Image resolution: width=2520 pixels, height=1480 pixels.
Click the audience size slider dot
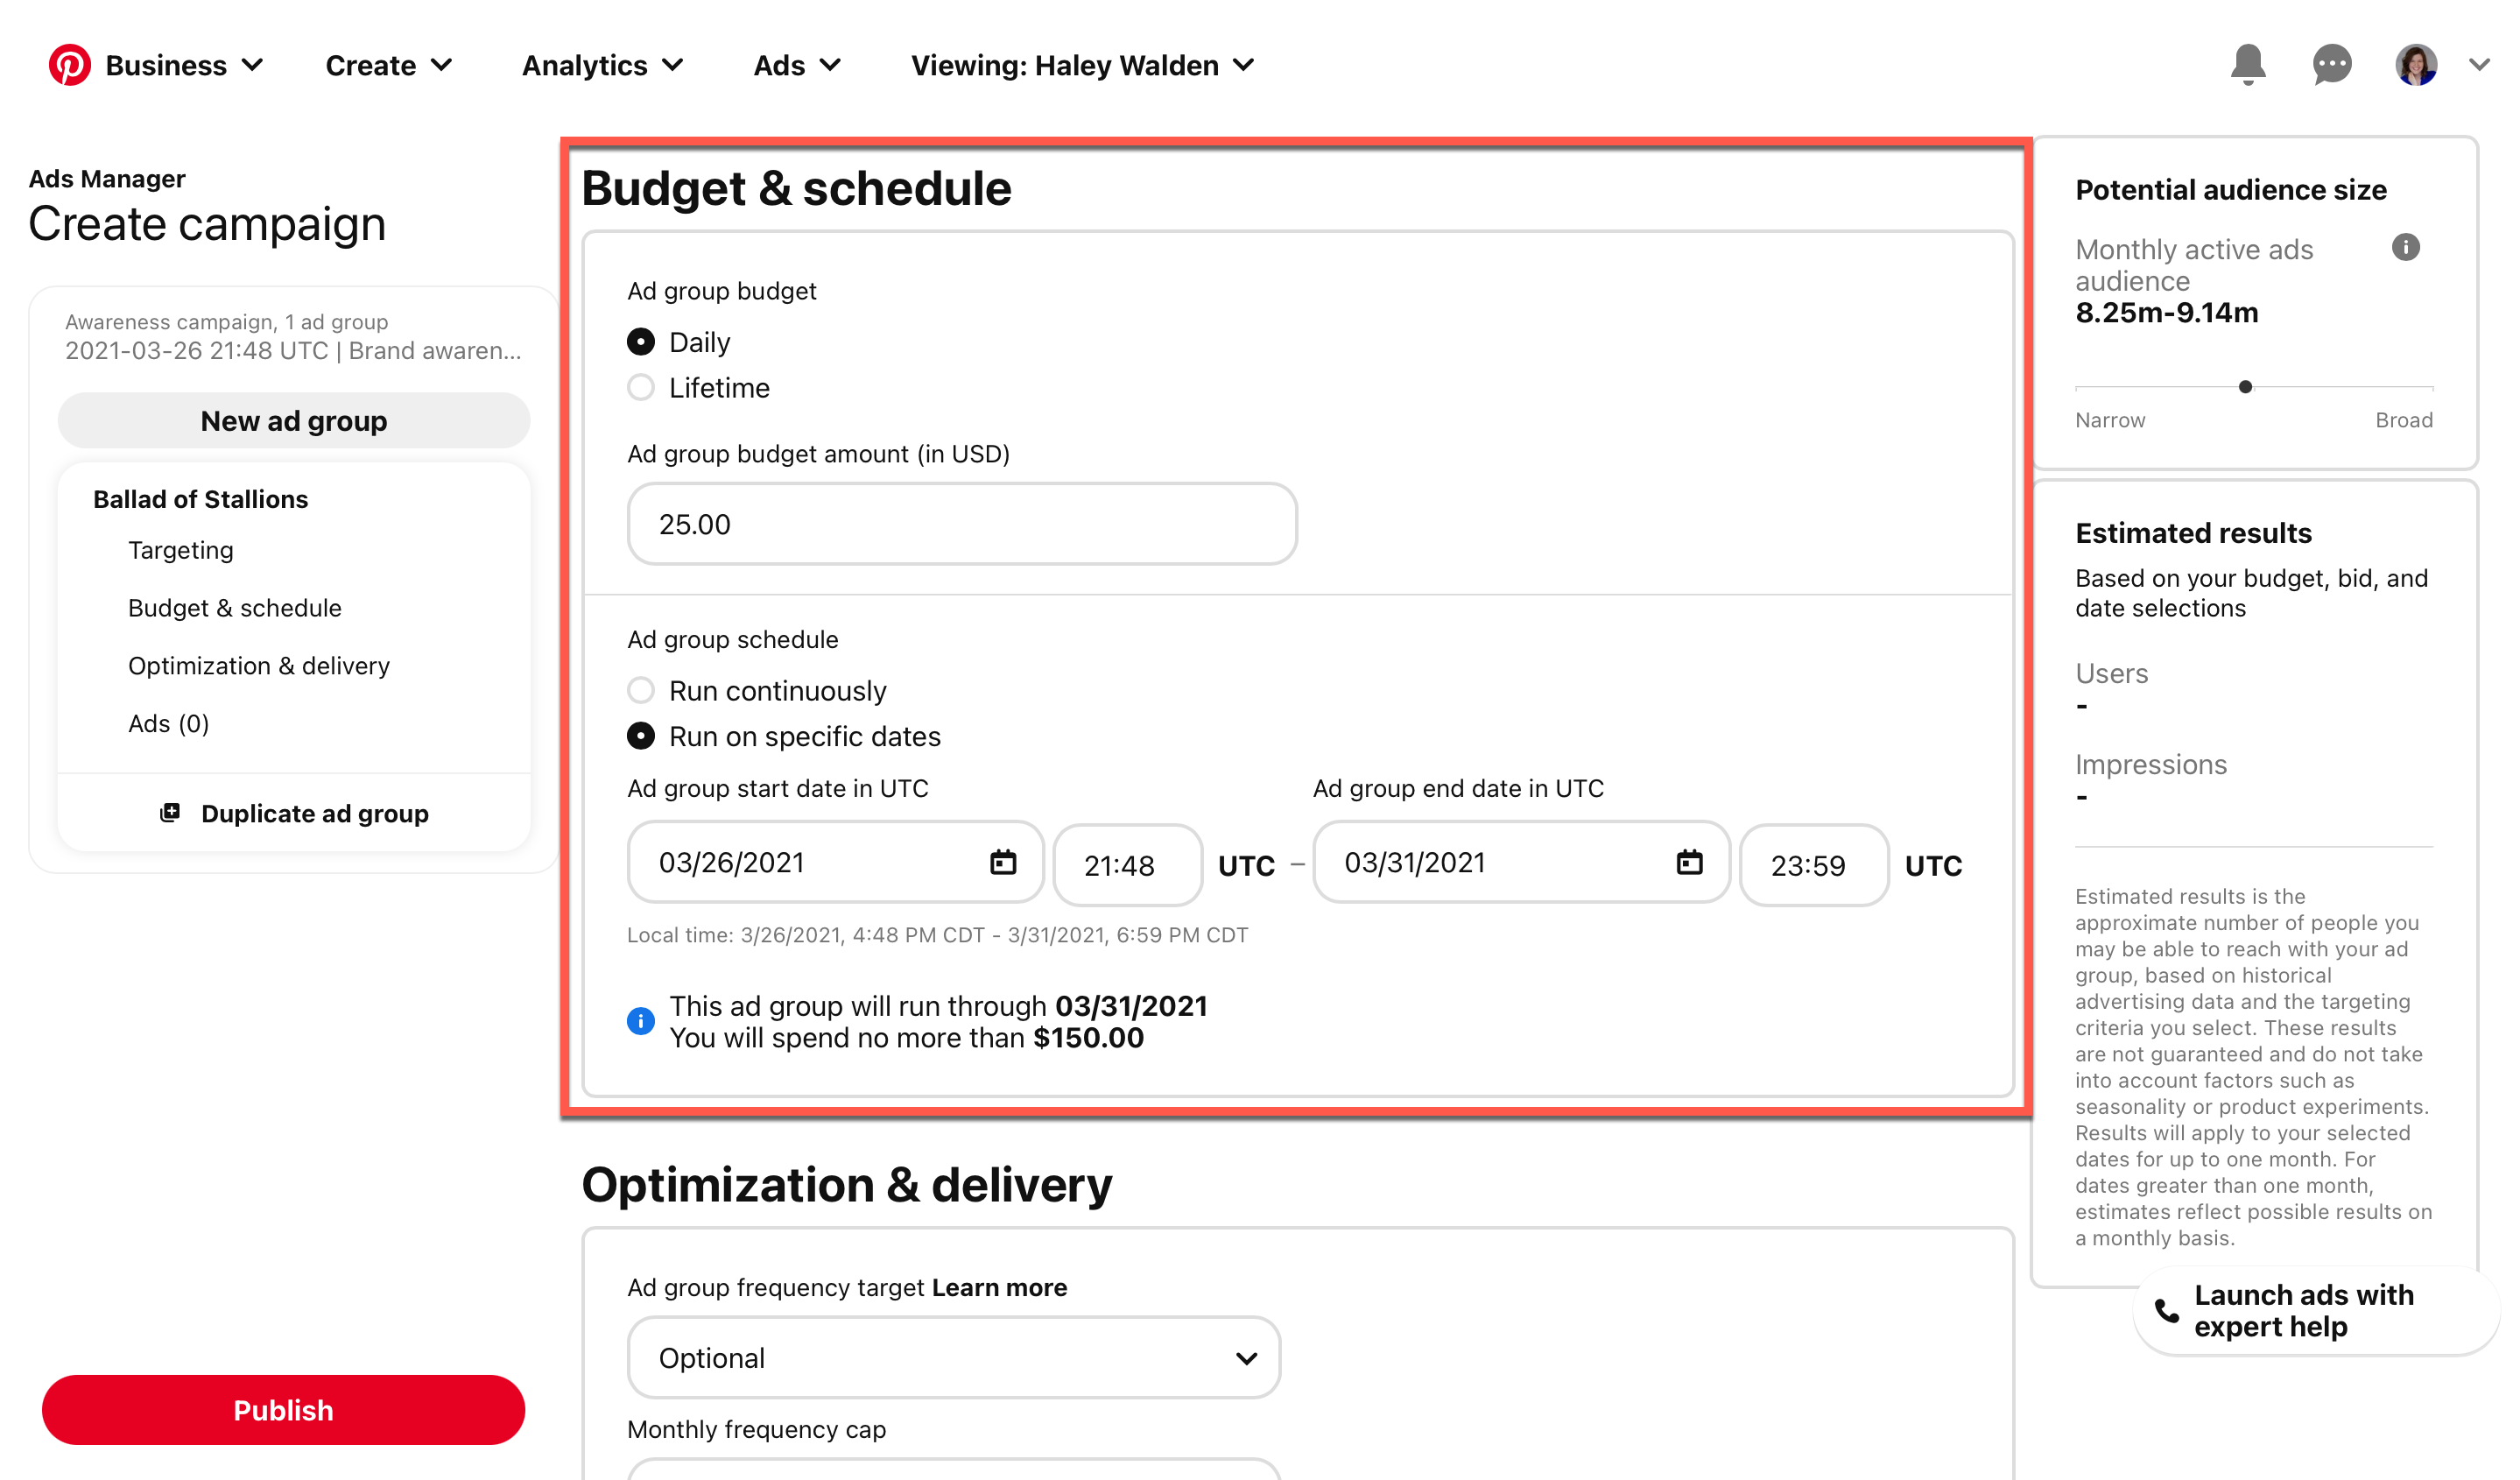2244,387
